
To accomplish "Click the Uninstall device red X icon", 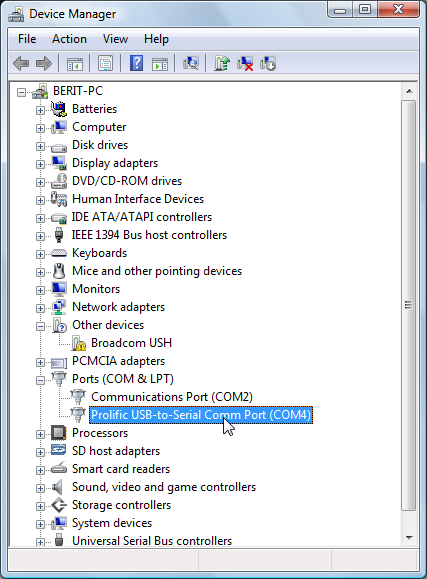I will (245, 63).
